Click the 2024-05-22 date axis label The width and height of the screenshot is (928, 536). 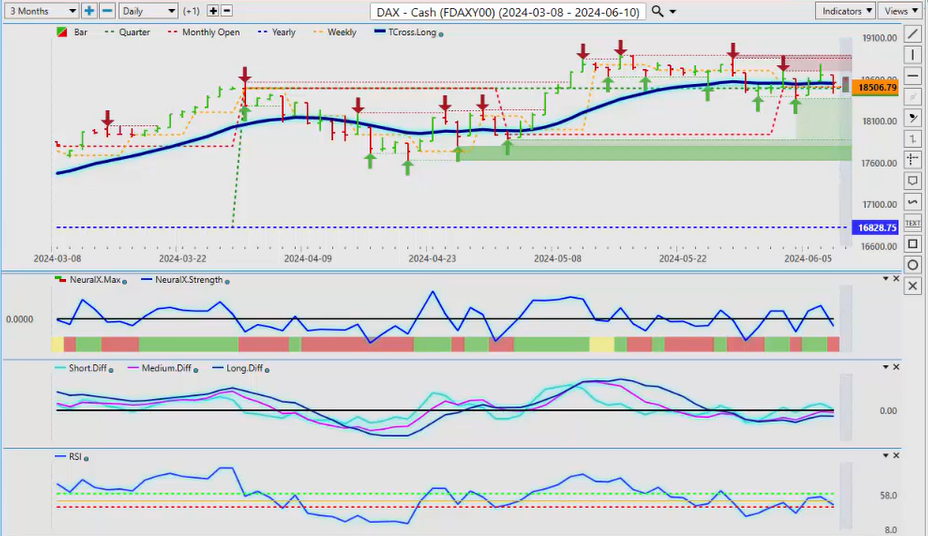coord(682,259)
